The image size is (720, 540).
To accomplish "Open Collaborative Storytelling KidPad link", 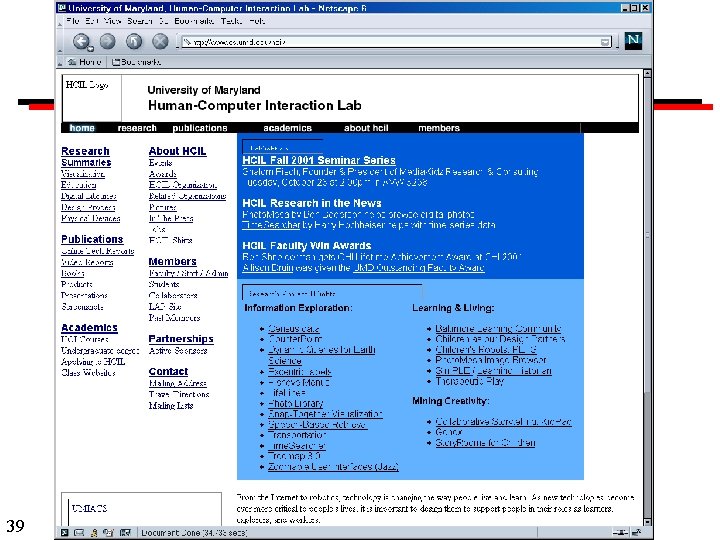I will point(503,422).
